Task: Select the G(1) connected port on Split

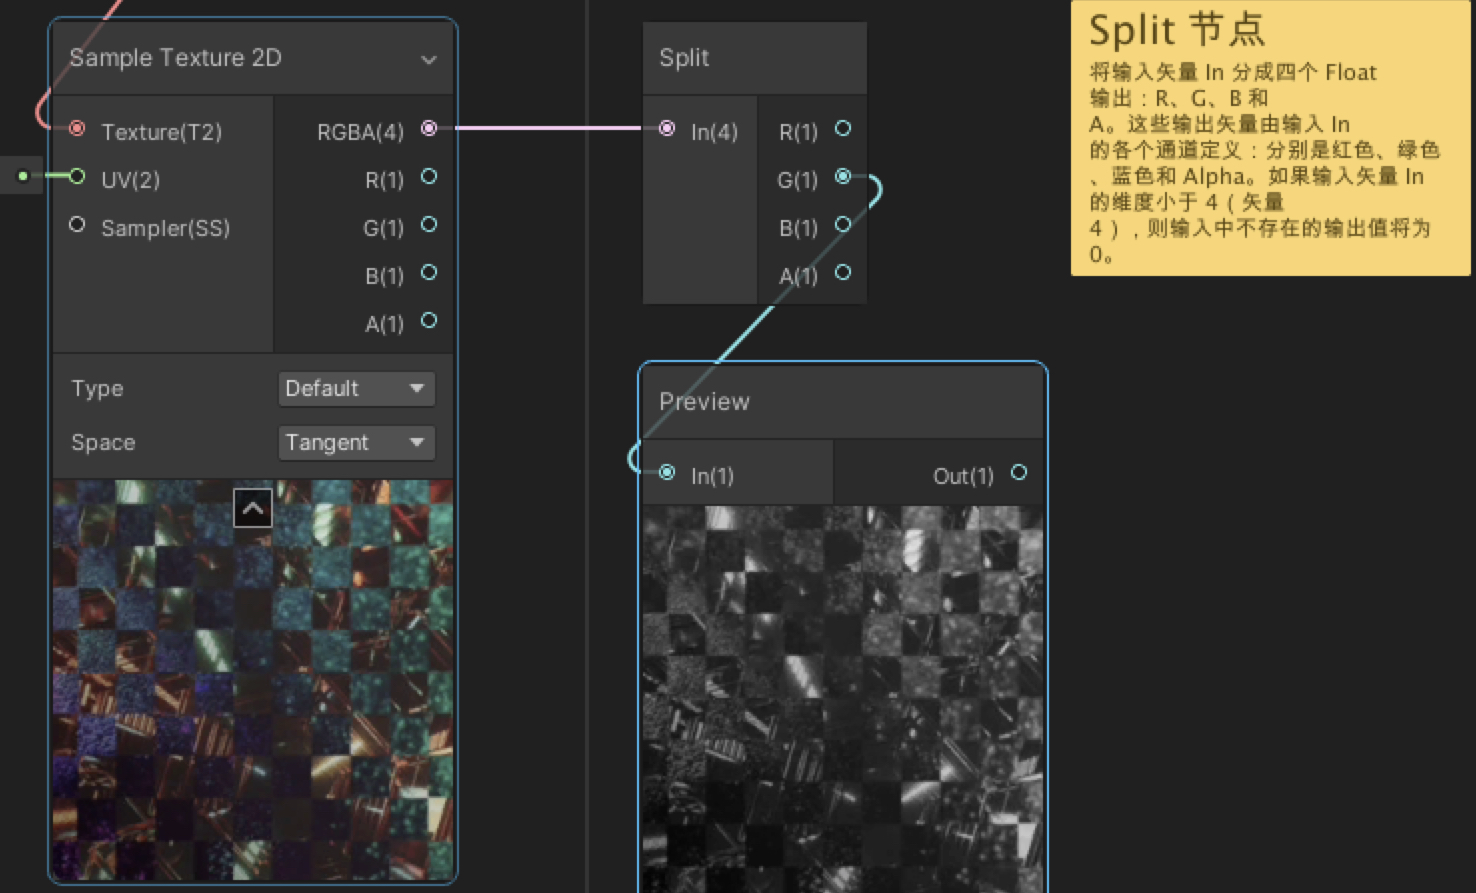Action: [x=842, y=176]
